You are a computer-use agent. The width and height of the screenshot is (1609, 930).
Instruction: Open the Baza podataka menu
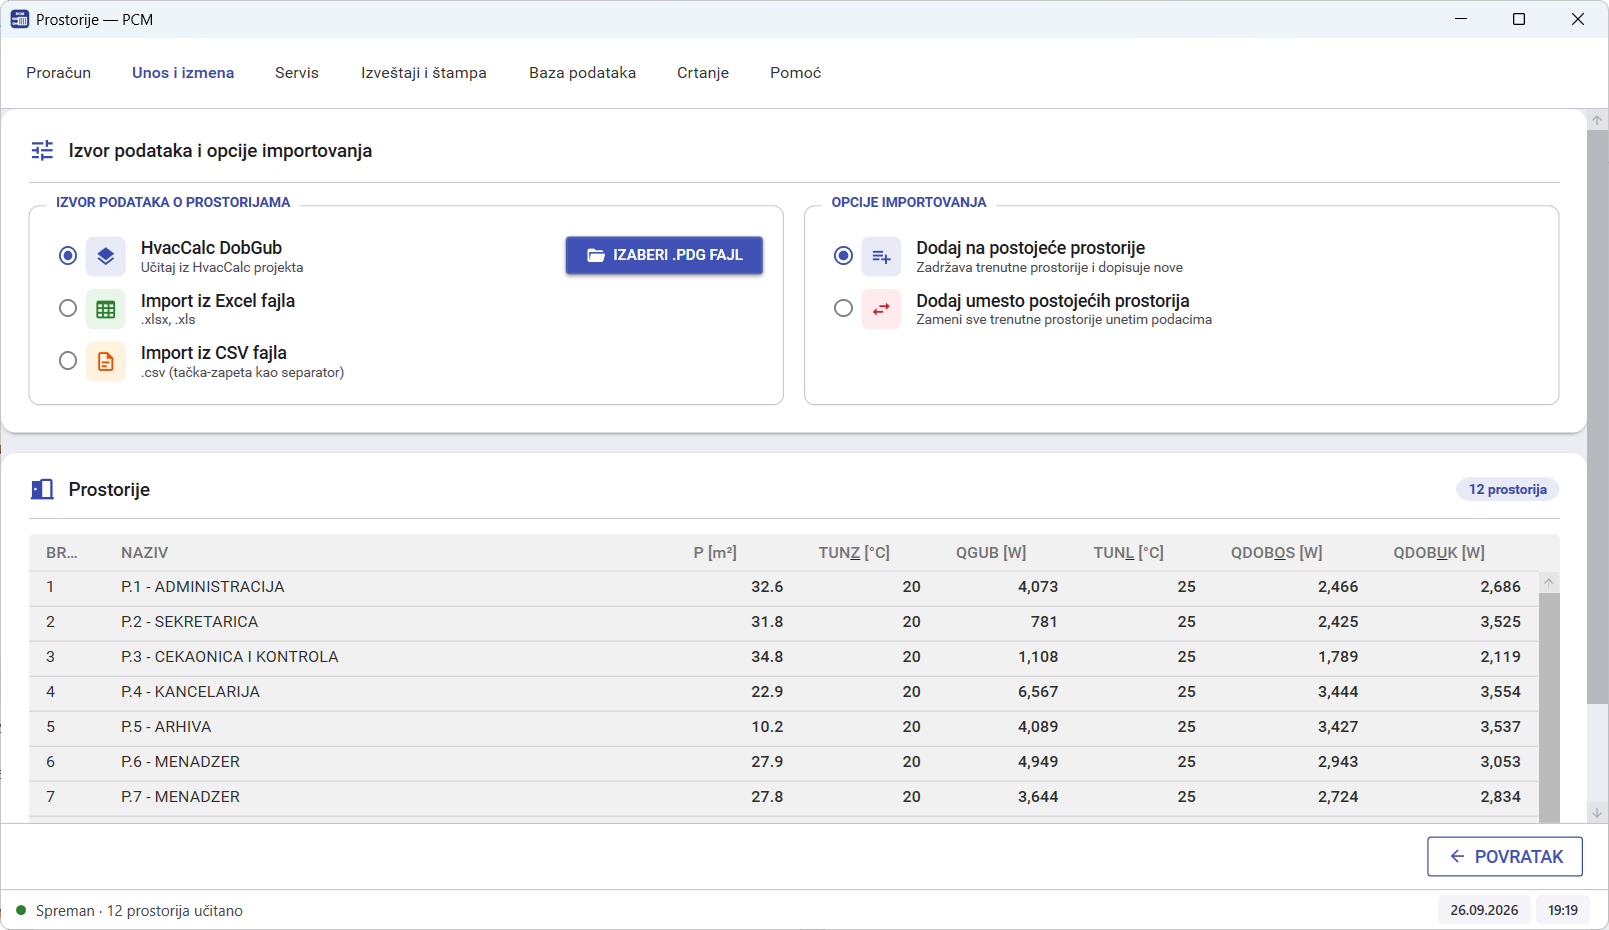(x=583, y=73)
